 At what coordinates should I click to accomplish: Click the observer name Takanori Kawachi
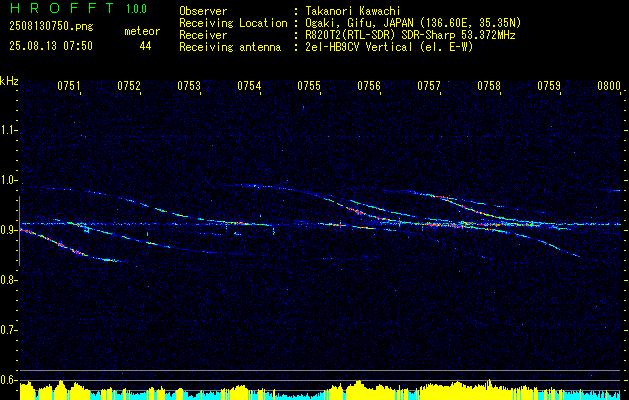352,11
